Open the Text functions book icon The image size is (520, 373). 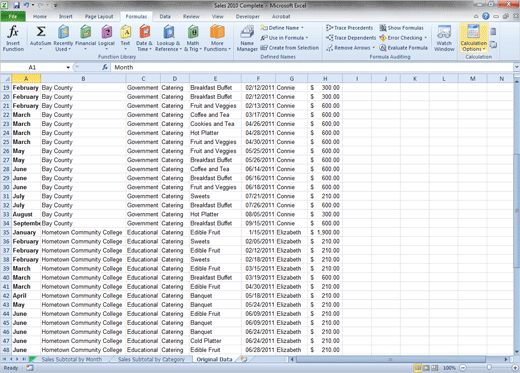tap(125, 32)
